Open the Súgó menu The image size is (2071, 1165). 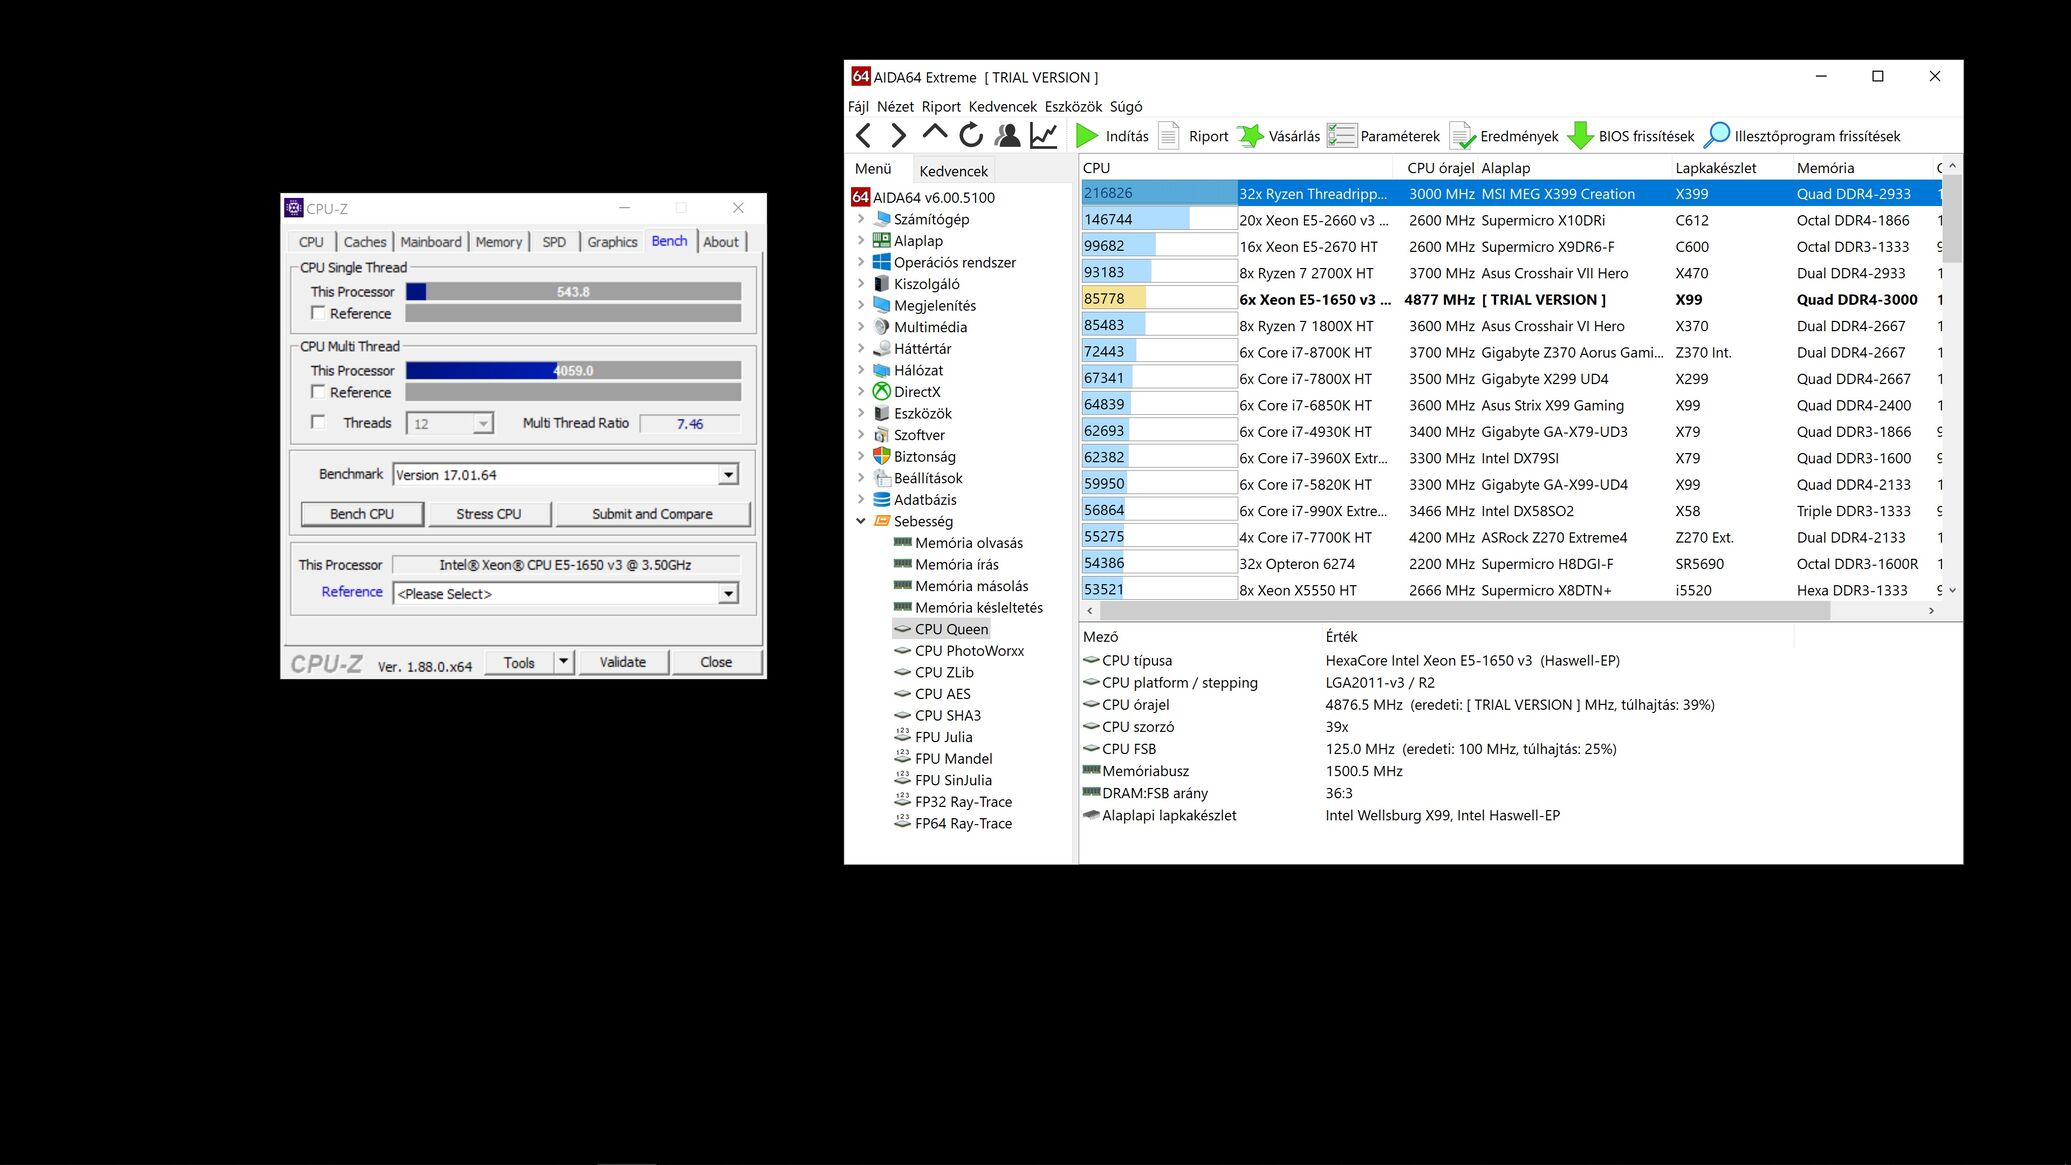pyautogui.click(x=1126, y=107)
